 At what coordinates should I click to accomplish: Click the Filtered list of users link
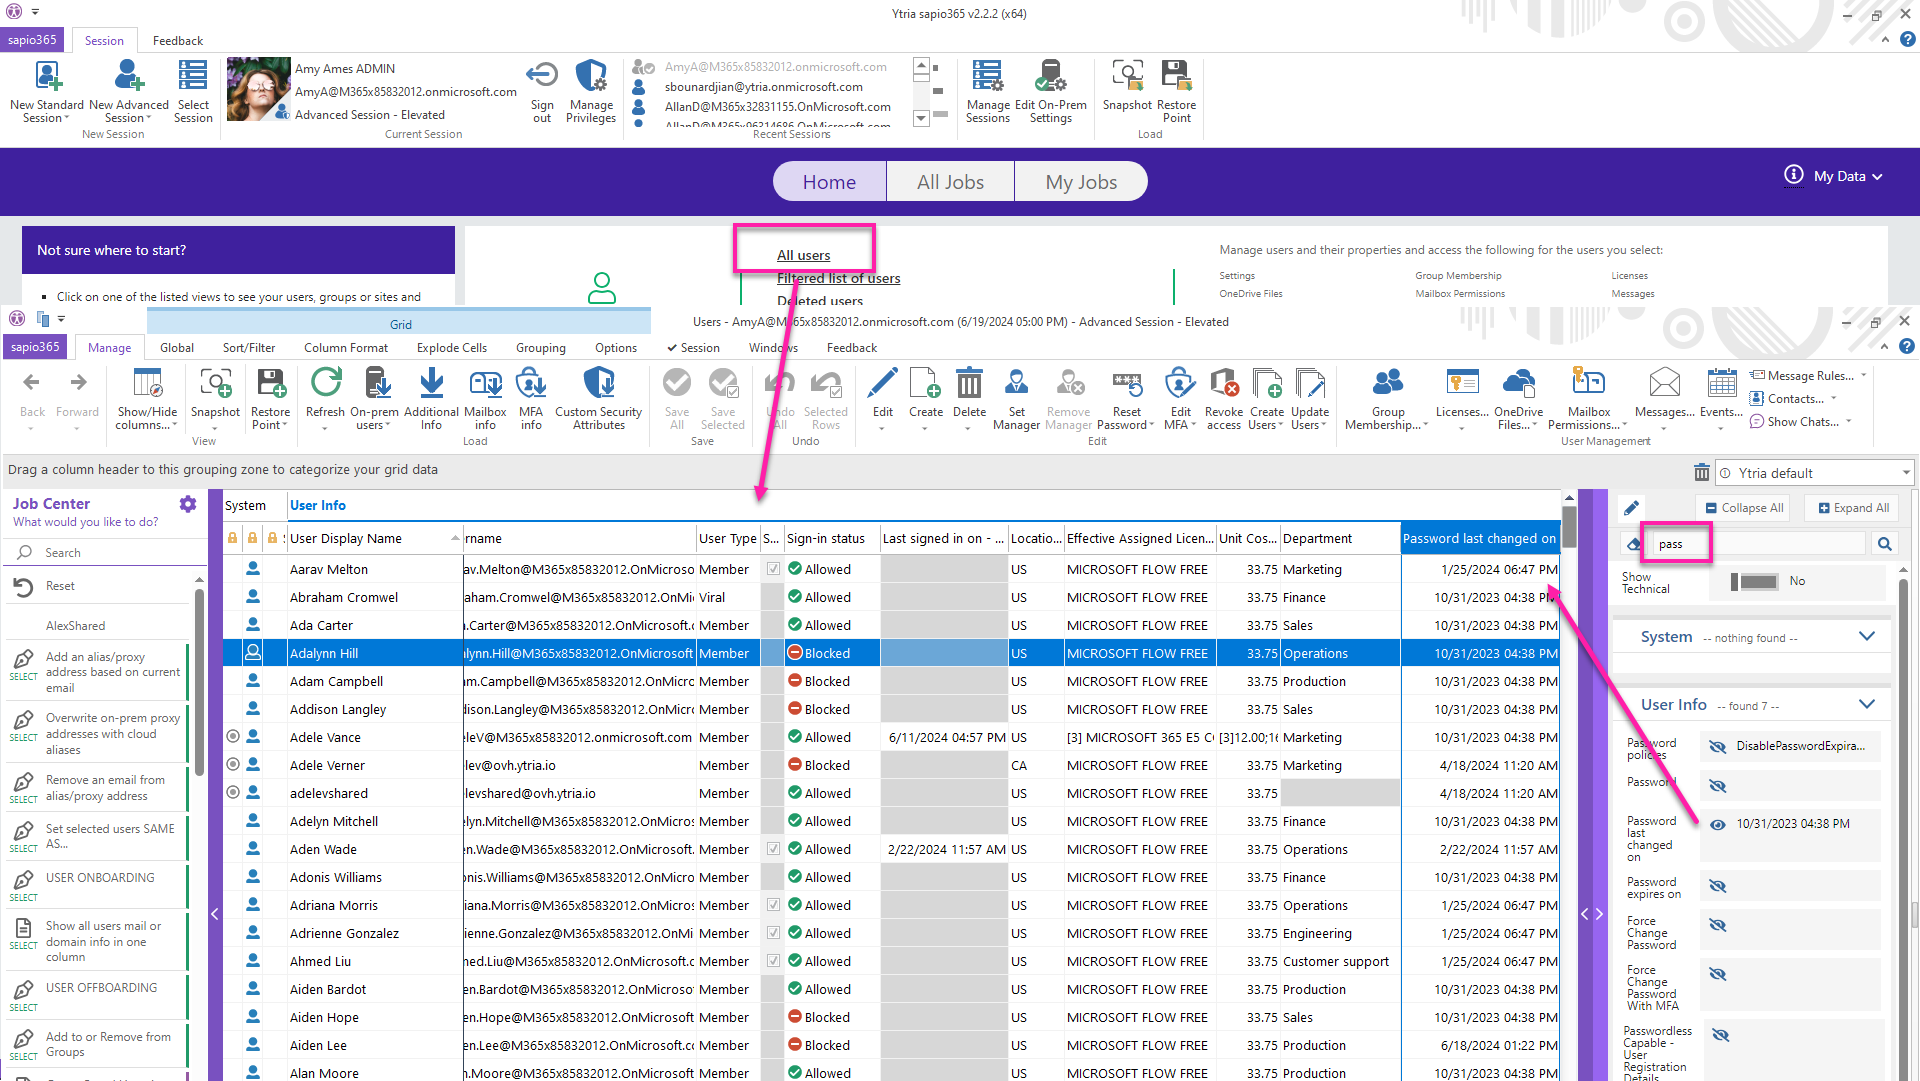coord(838,278)
